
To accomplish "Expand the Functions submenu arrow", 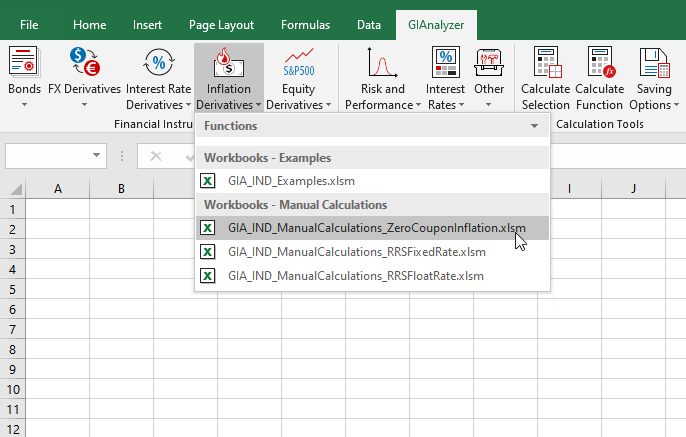I will click(x=534, y=126).
